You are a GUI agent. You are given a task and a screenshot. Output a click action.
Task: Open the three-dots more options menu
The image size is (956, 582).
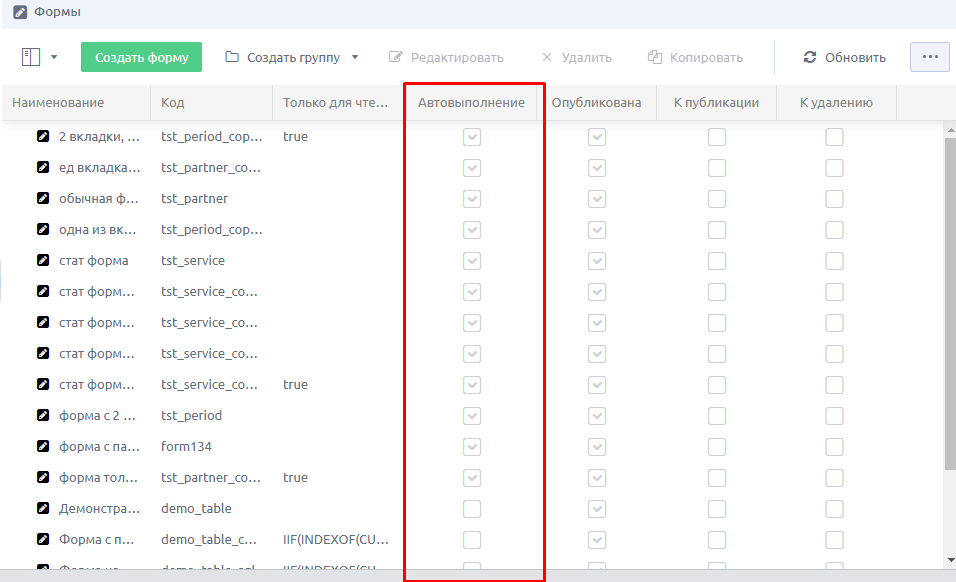[929, 57]
